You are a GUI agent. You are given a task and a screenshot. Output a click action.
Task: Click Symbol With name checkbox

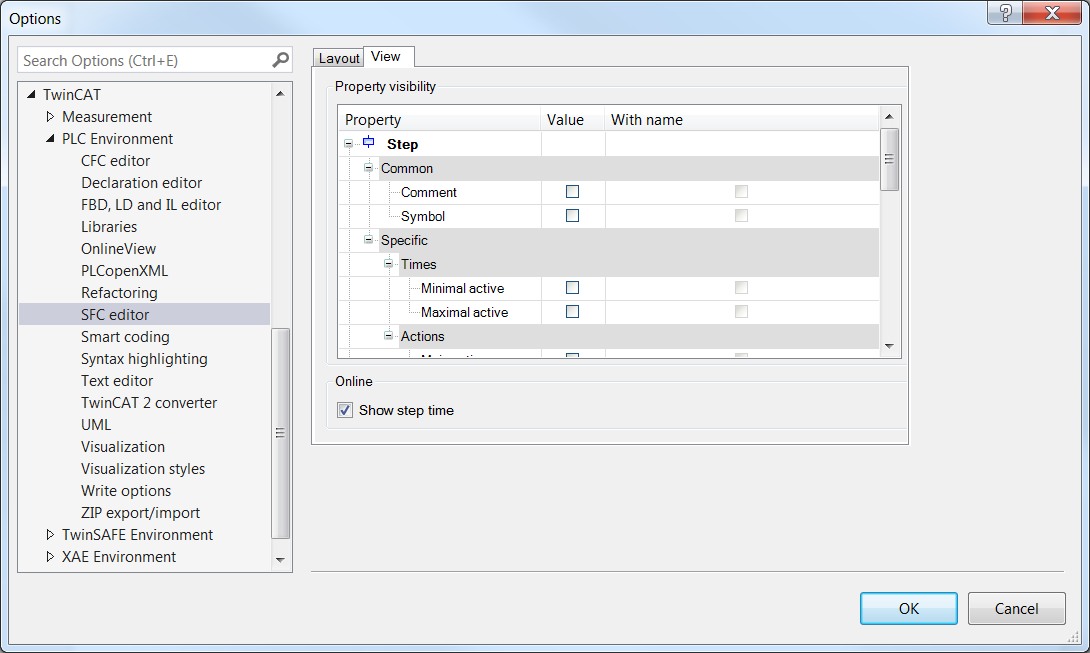click(x=742, y=216)
